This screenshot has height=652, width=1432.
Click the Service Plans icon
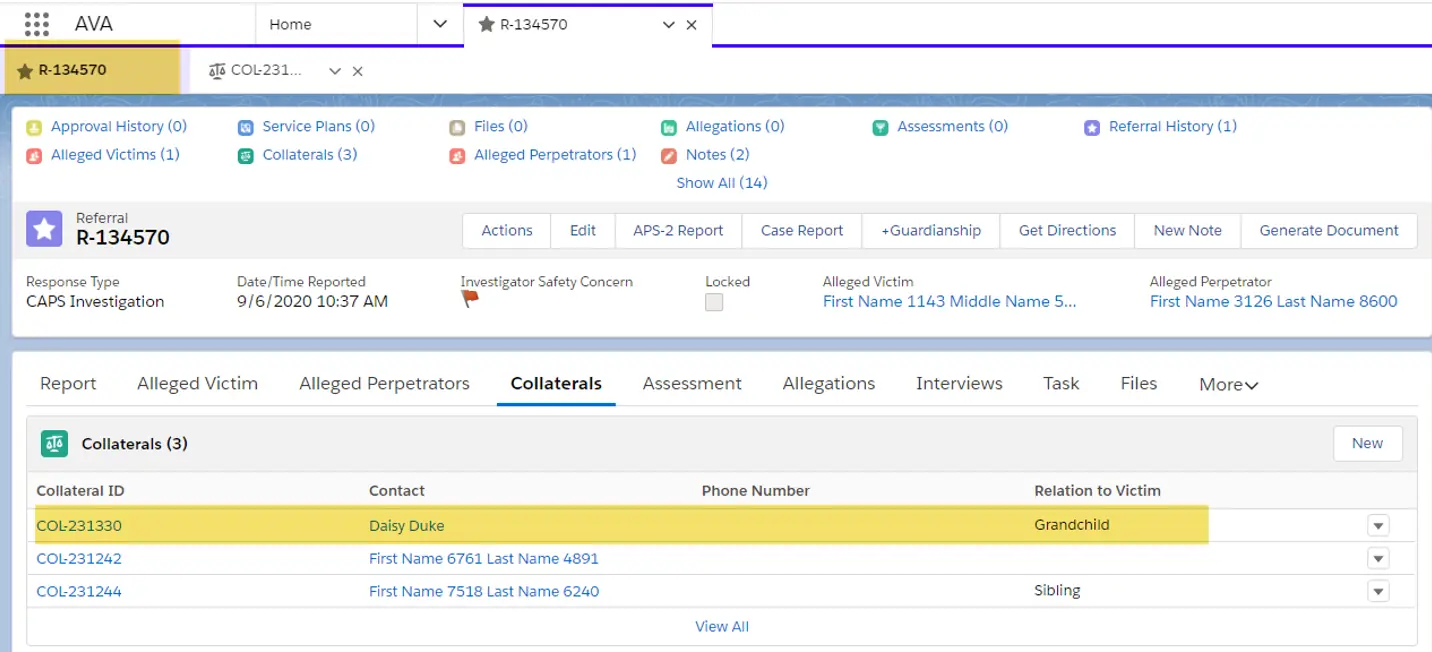(x=245, y=127)
